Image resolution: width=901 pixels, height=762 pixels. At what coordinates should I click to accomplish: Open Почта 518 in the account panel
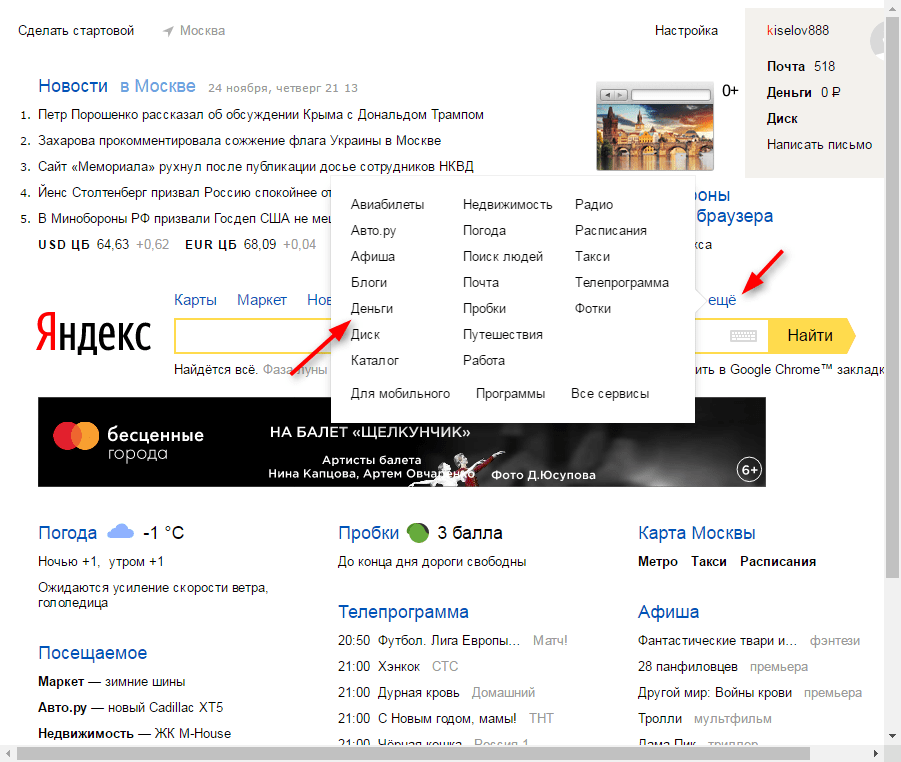tap(801, 67)
